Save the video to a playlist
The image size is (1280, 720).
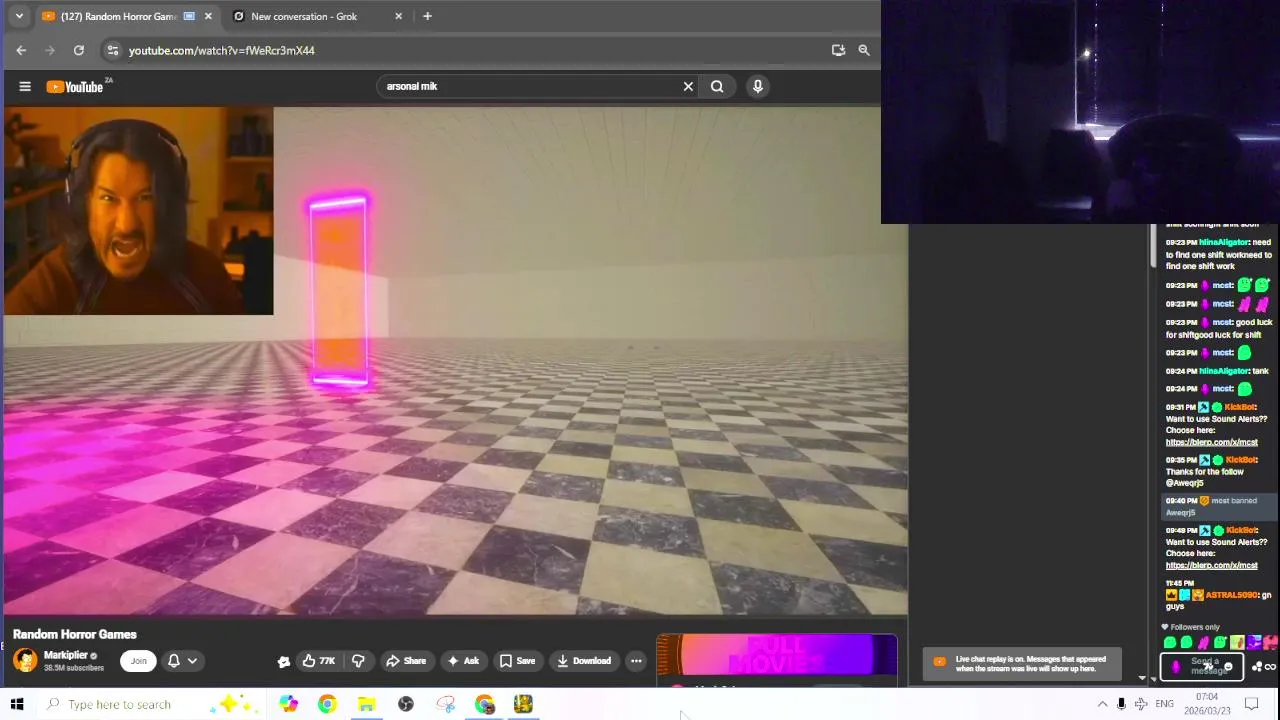(x=517, y=661)
